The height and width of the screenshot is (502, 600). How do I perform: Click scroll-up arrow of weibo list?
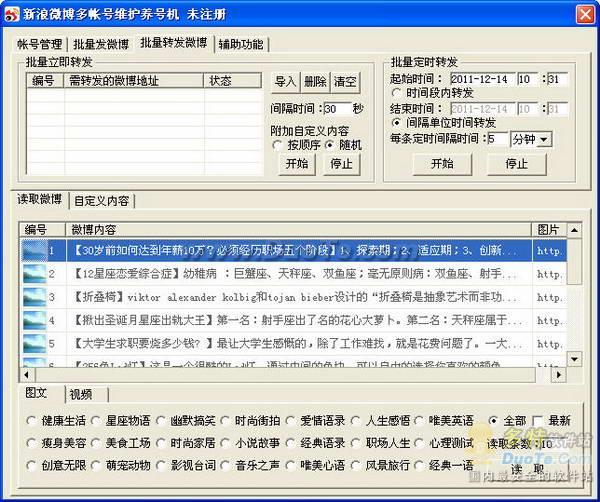tap(574, 230)
